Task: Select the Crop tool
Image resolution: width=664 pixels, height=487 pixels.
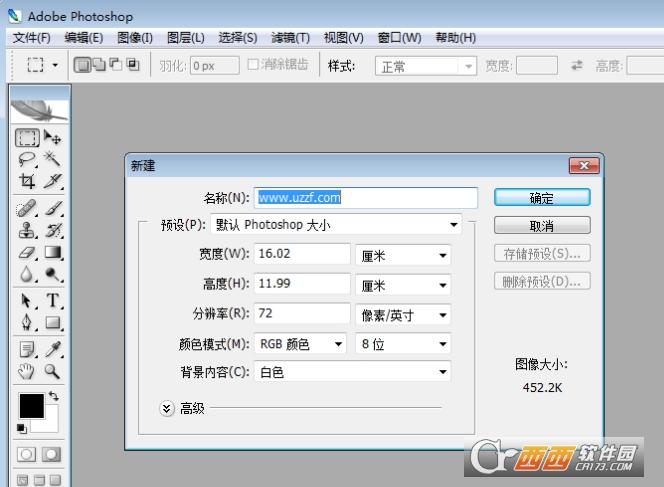Action: (x=27, y=181)
